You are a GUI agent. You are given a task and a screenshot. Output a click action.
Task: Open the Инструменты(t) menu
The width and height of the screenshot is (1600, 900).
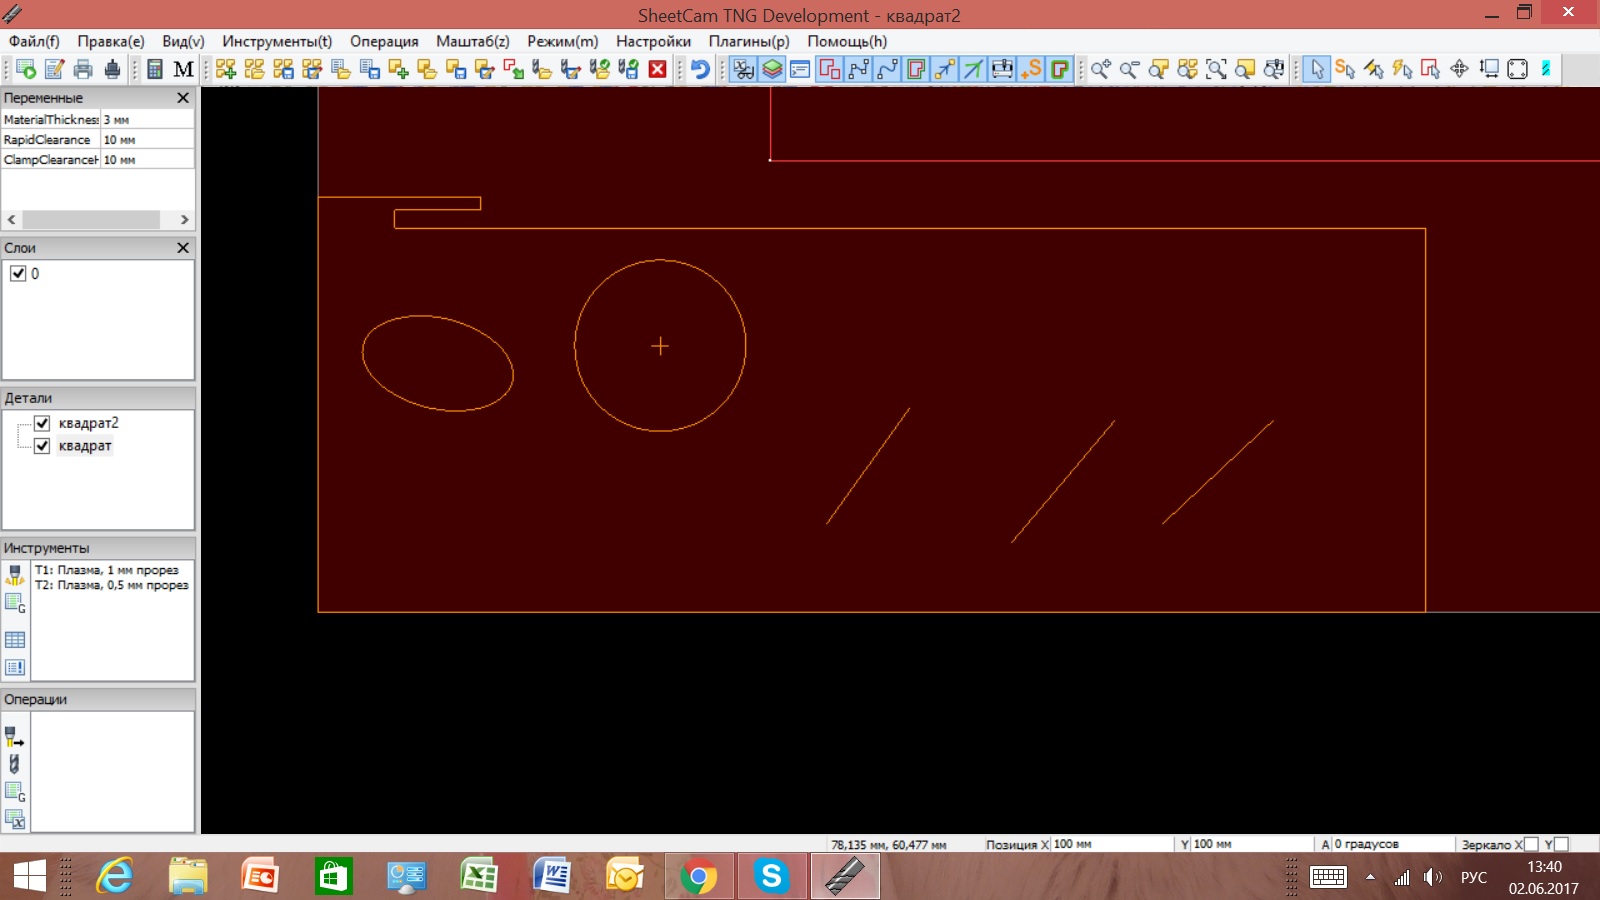tap(277, 41)
